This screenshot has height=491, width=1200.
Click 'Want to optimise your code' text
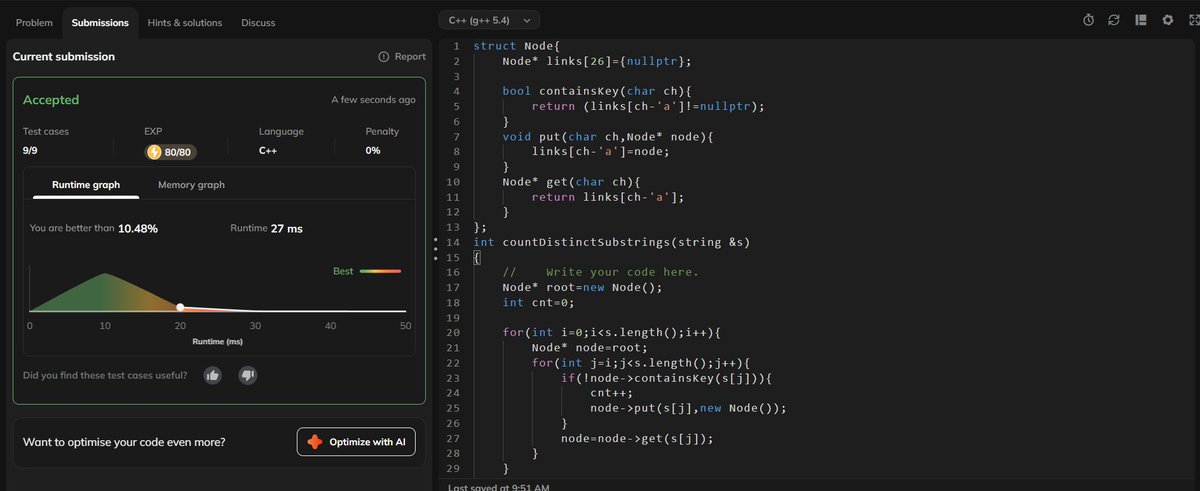(x=124, y=442)
